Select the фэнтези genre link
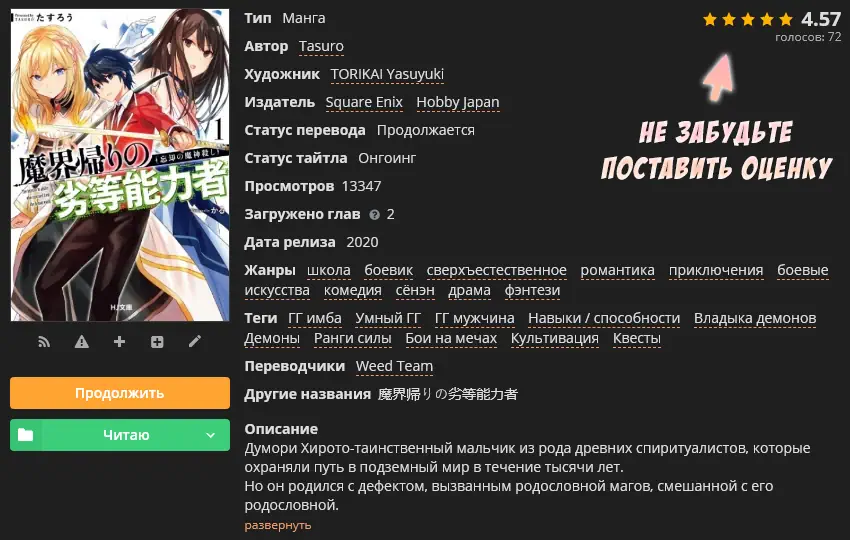Screen dimensions: 850x540 [x=532, y=291]
